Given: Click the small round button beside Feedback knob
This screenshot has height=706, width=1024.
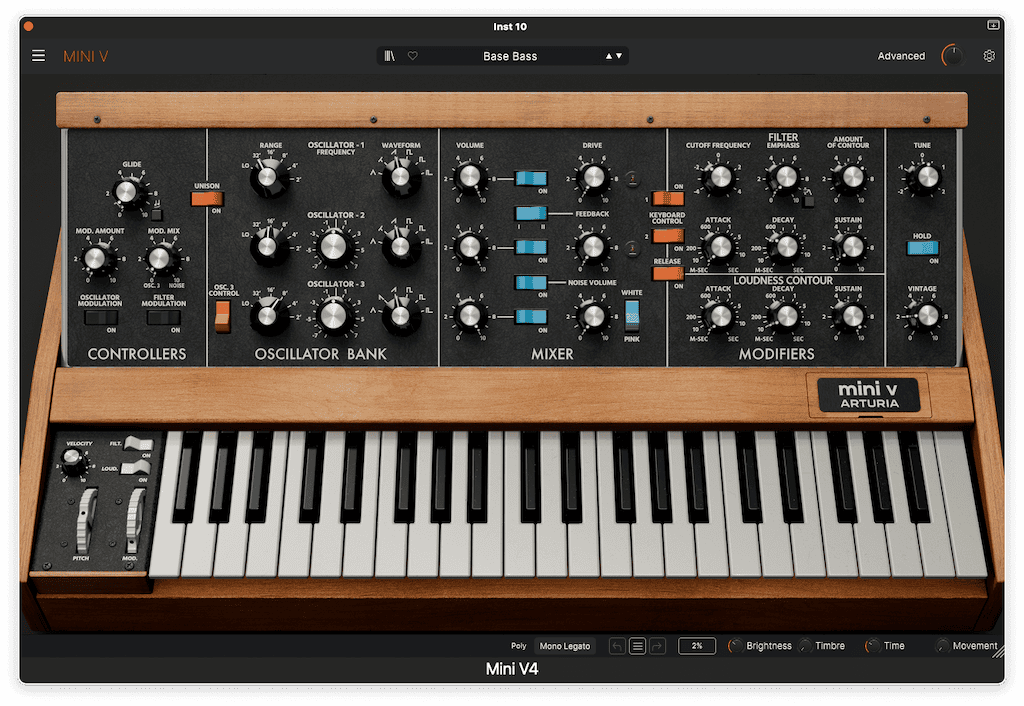Looking at the screenshot, I should coord(632,248).
